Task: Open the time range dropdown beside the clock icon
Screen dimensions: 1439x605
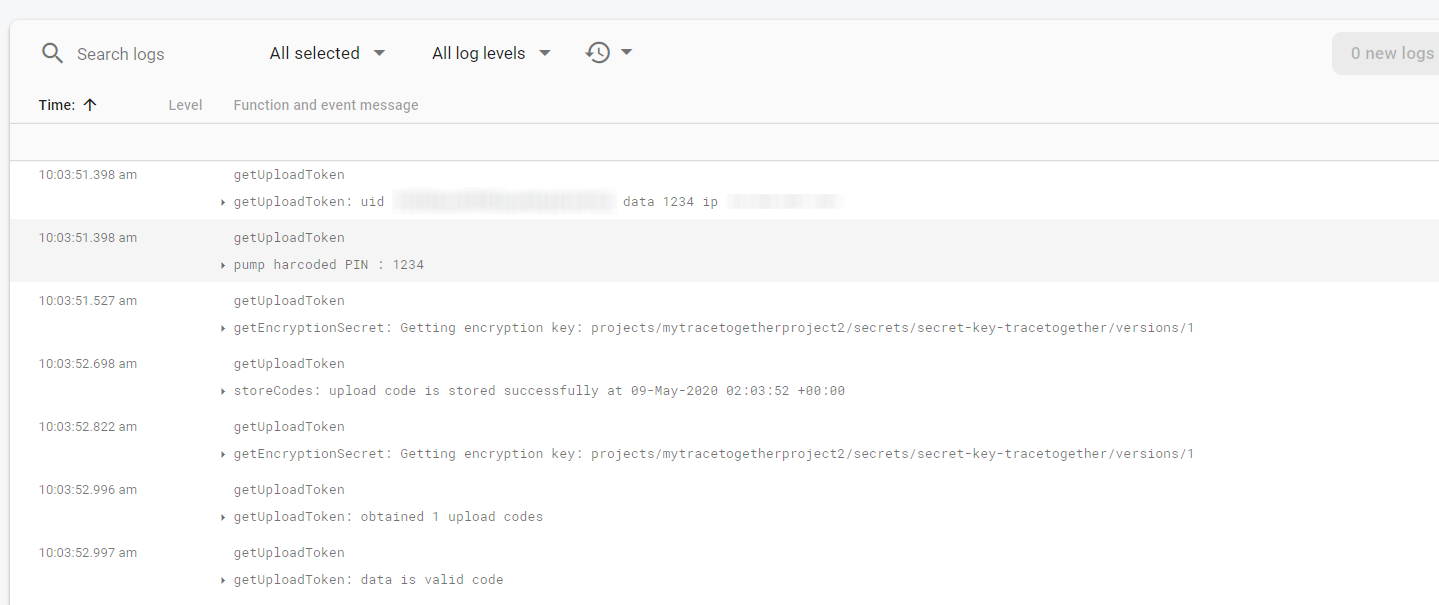Action: [625, 52]
